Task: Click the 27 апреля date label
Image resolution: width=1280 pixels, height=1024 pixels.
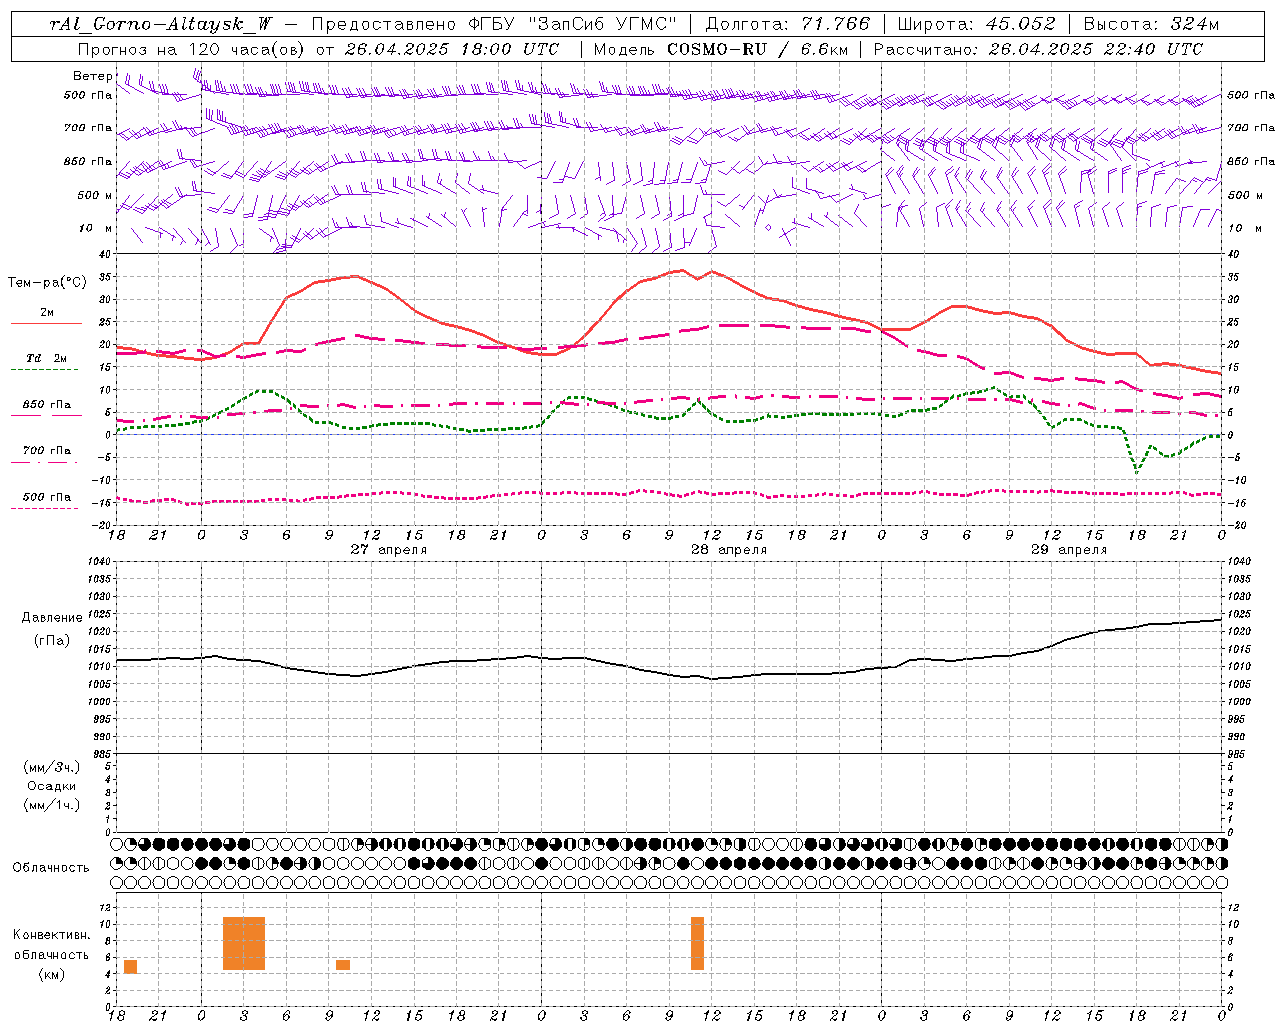Action: (388, 549)
